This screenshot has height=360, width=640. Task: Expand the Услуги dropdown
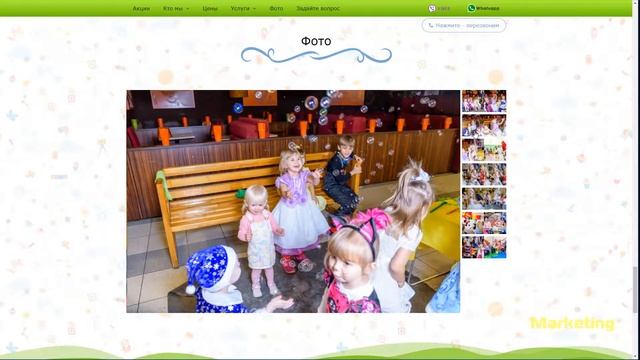pos(243,9)
